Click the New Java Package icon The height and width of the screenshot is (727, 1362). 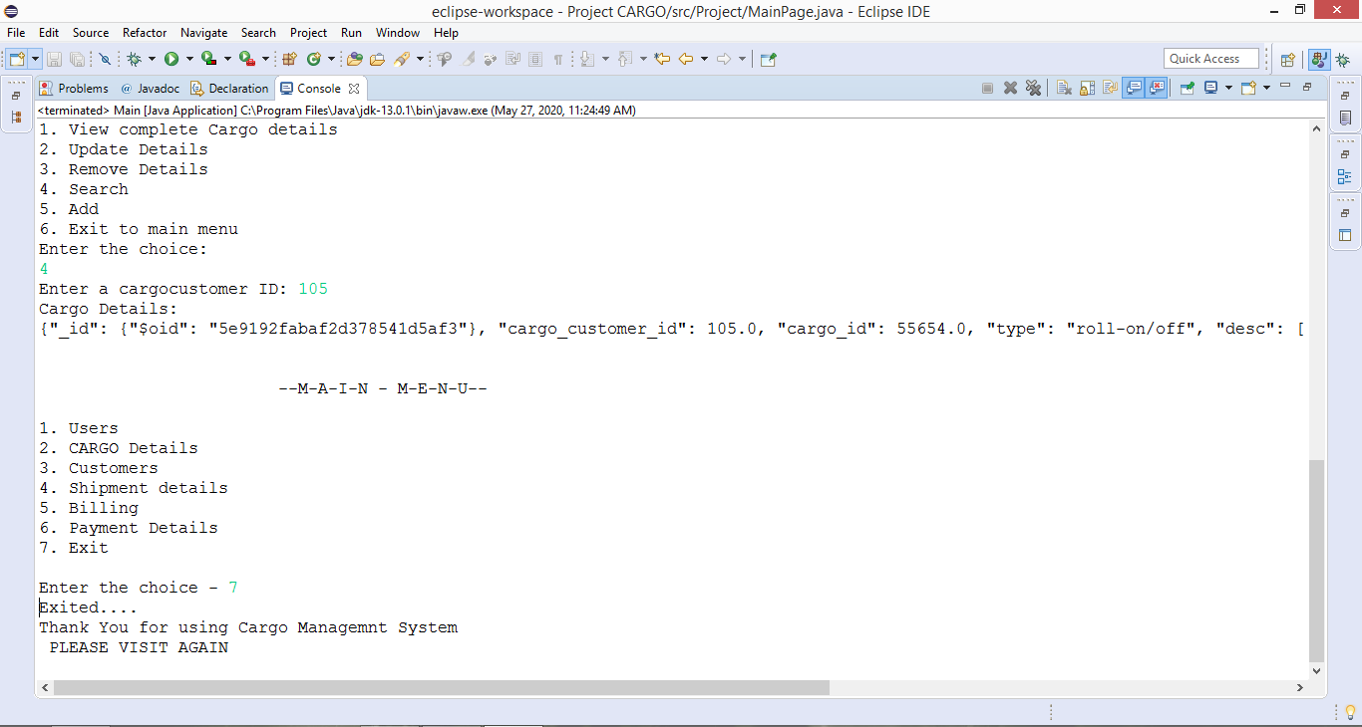coord(289,59)
